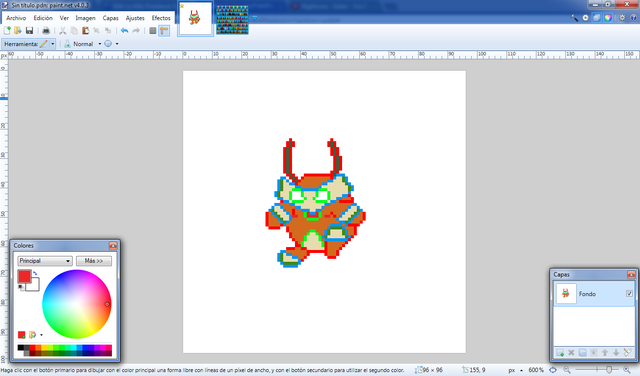
Task: Toggle the Tools window icon
Action: click(x=574, y=18)
